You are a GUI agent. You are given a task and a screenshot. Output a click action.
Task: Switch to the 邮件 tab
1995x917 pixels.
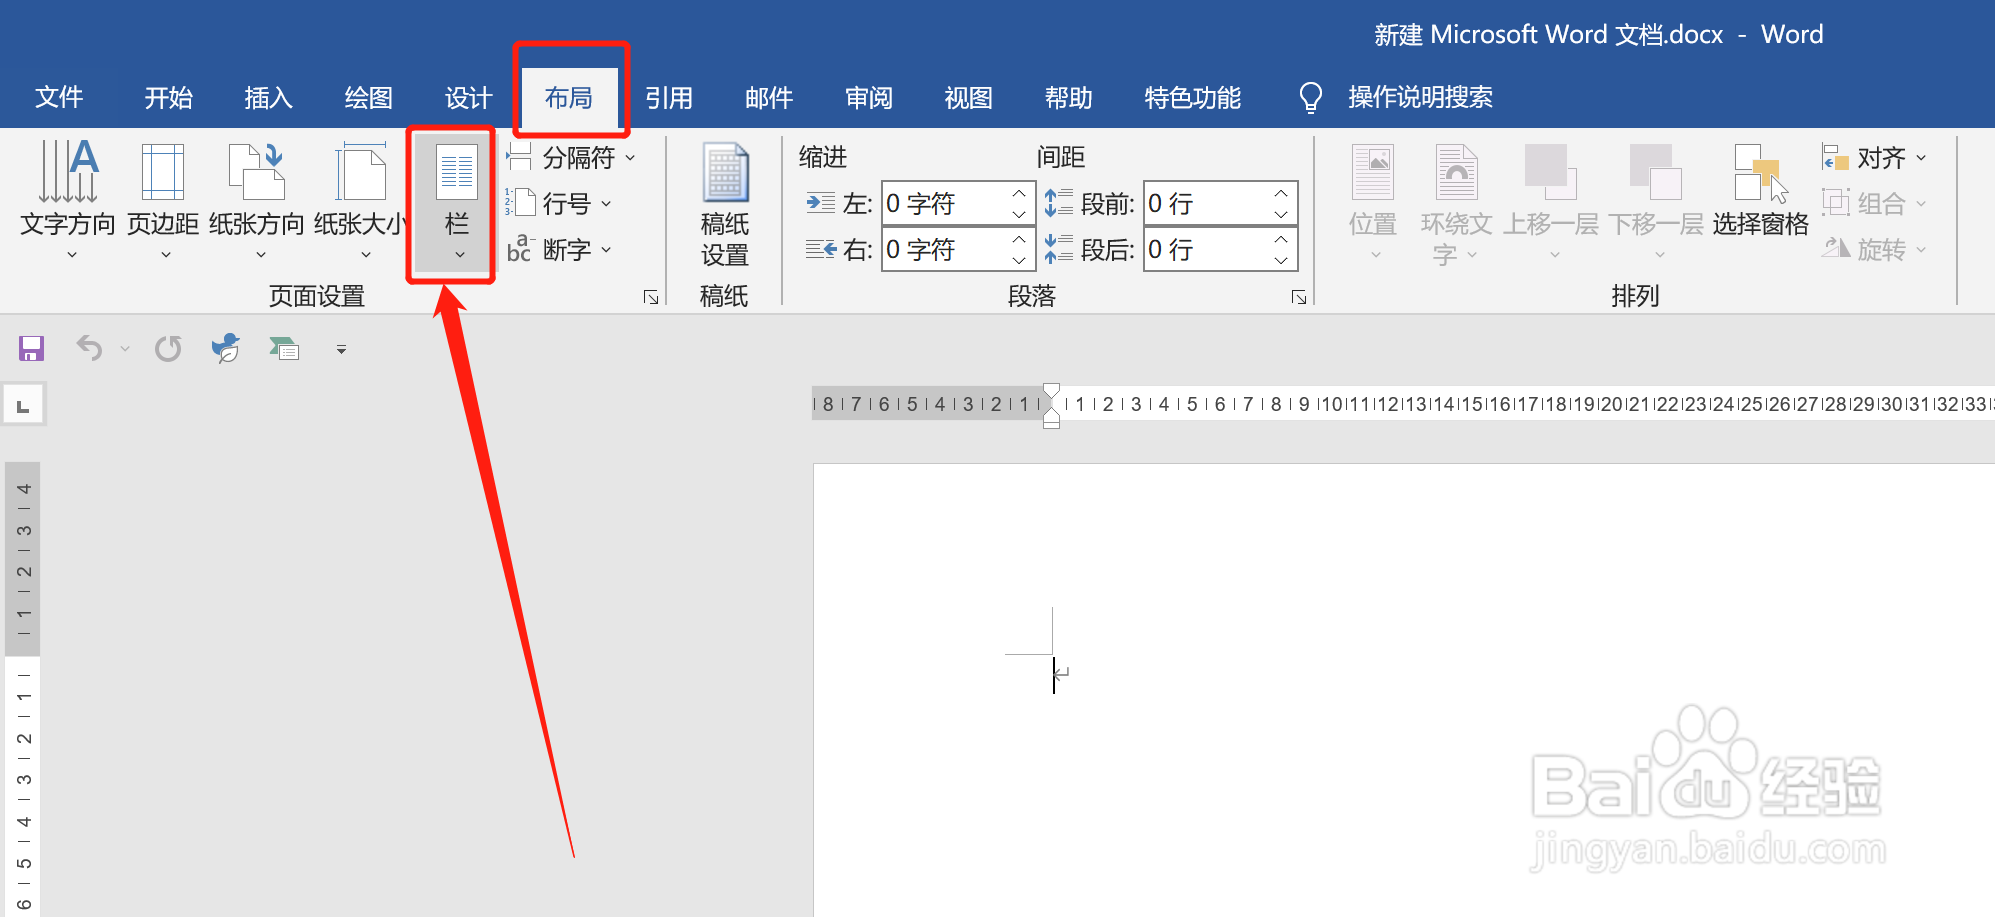tap(769, 98)
